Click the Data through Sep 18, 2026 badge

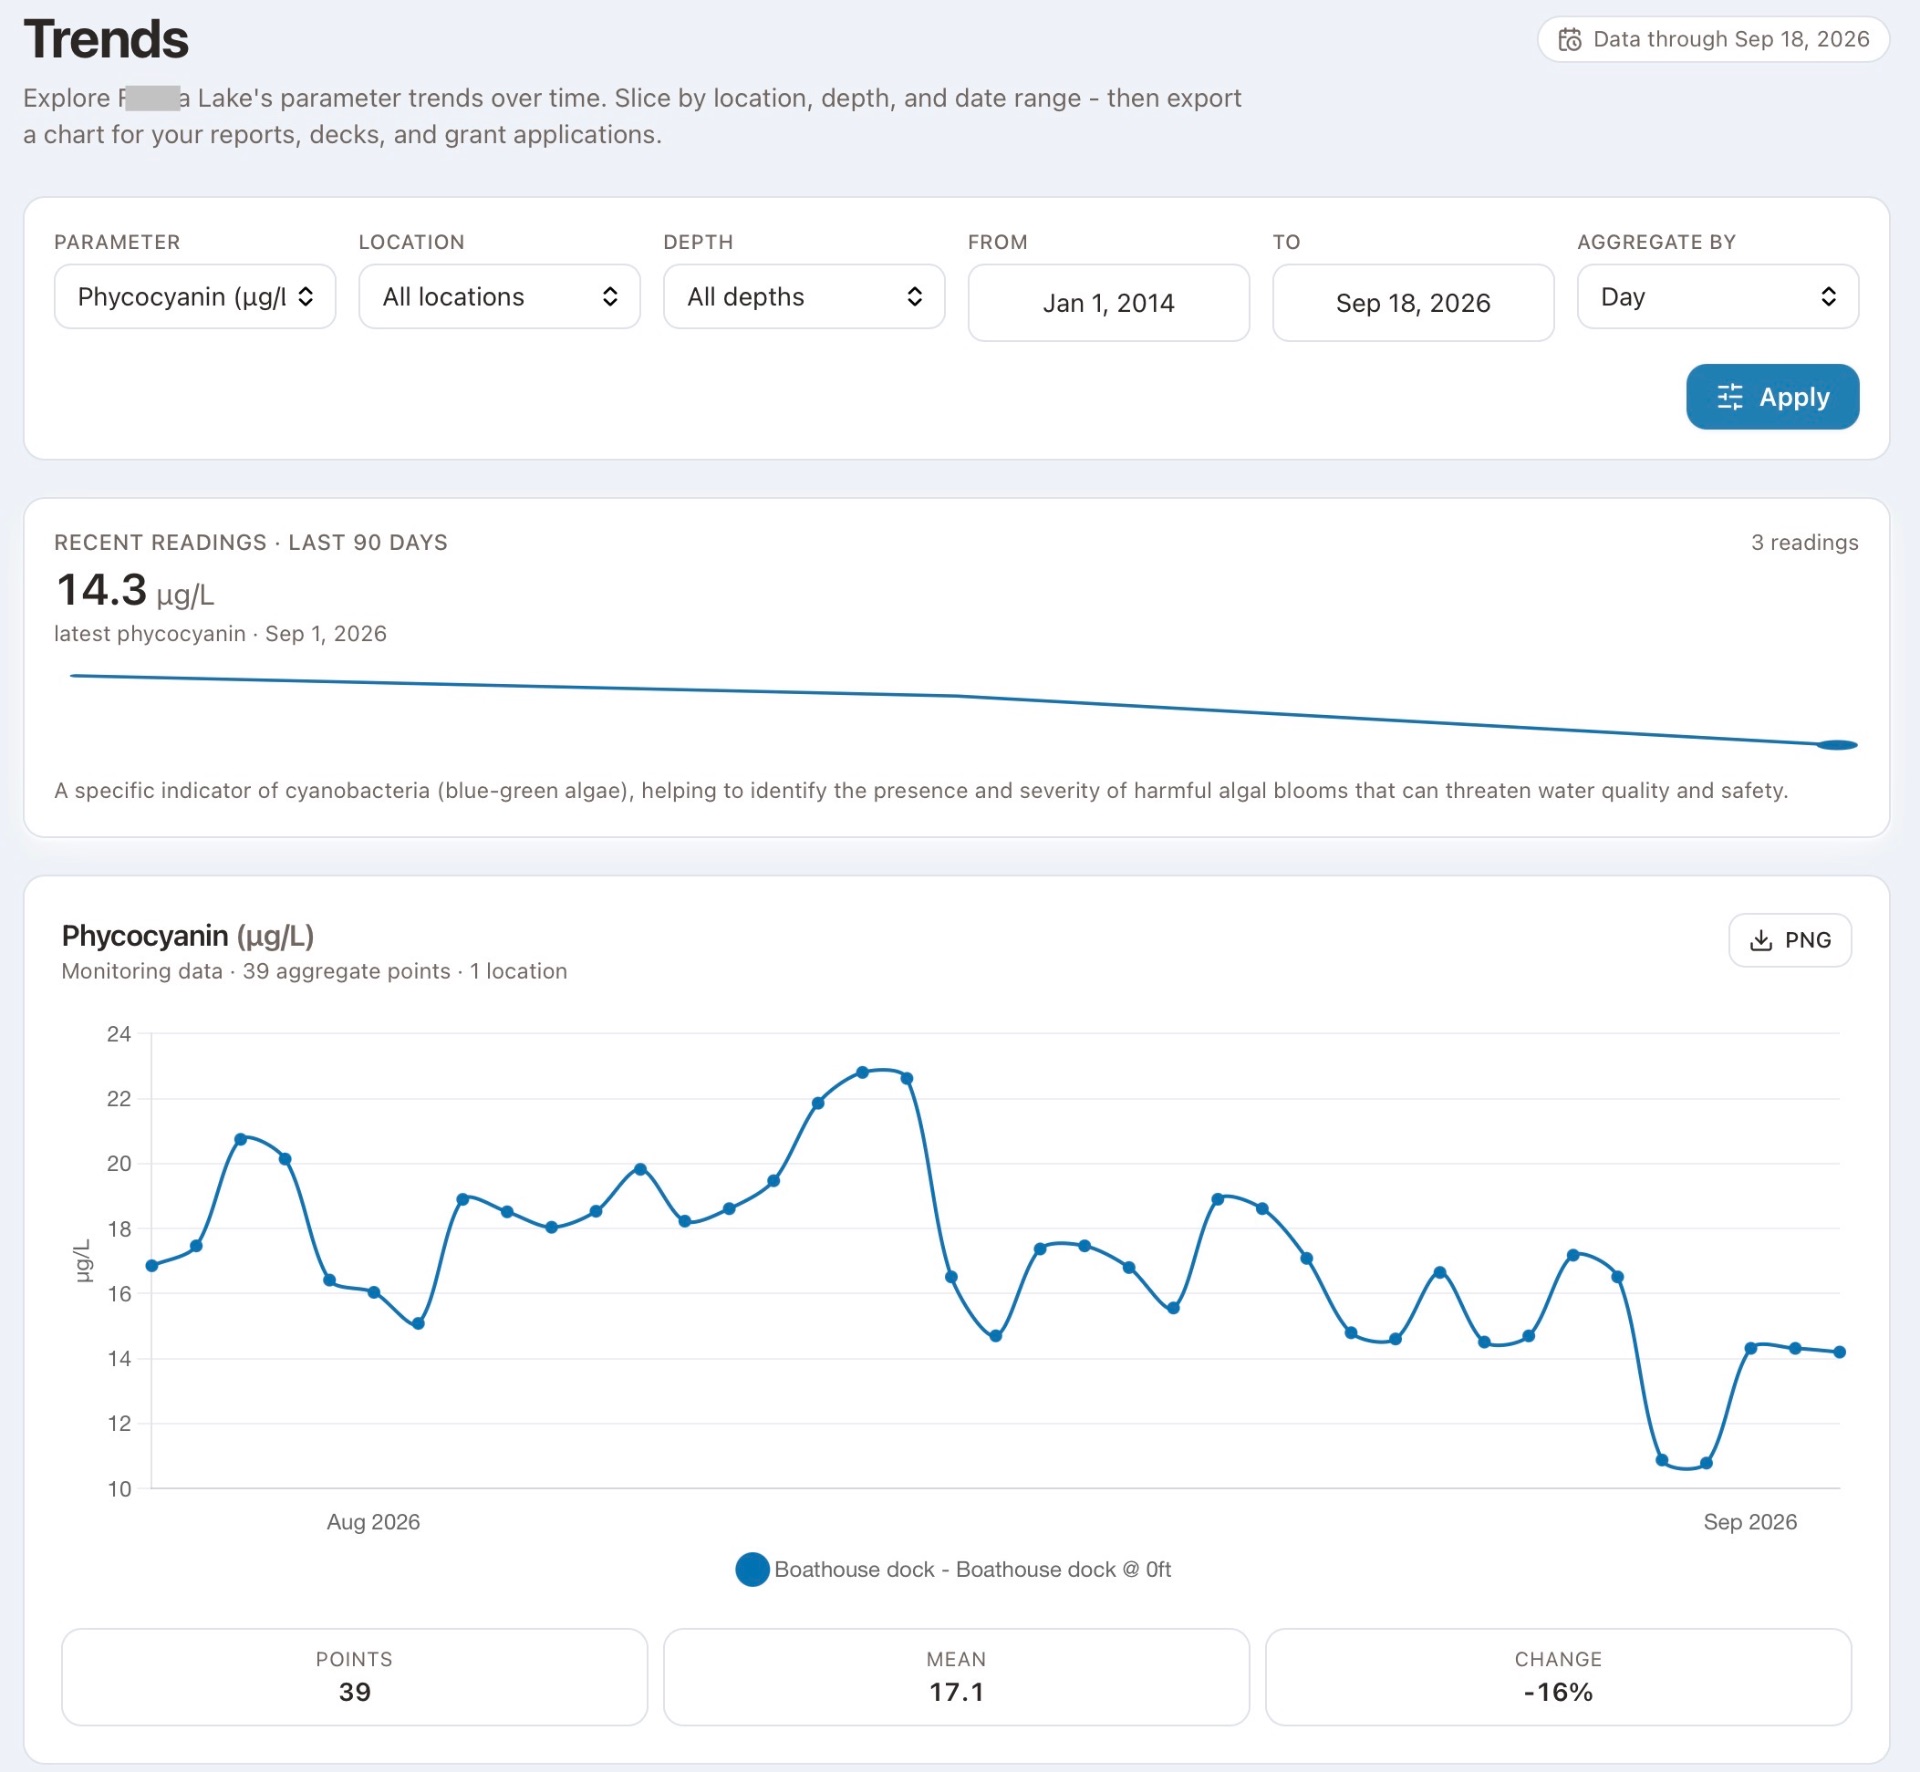point(1713,40)
